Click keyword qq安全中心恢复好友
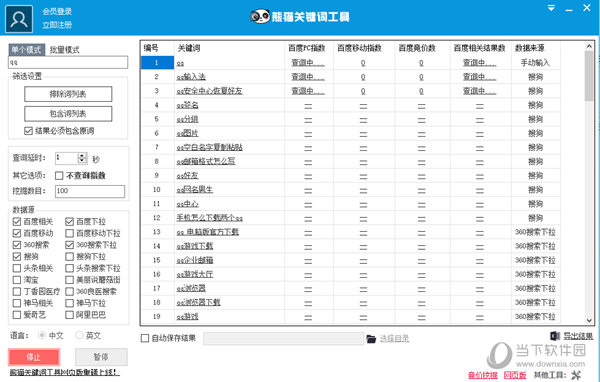Viewport: 600px width, 382px height. tap(209, 91)
